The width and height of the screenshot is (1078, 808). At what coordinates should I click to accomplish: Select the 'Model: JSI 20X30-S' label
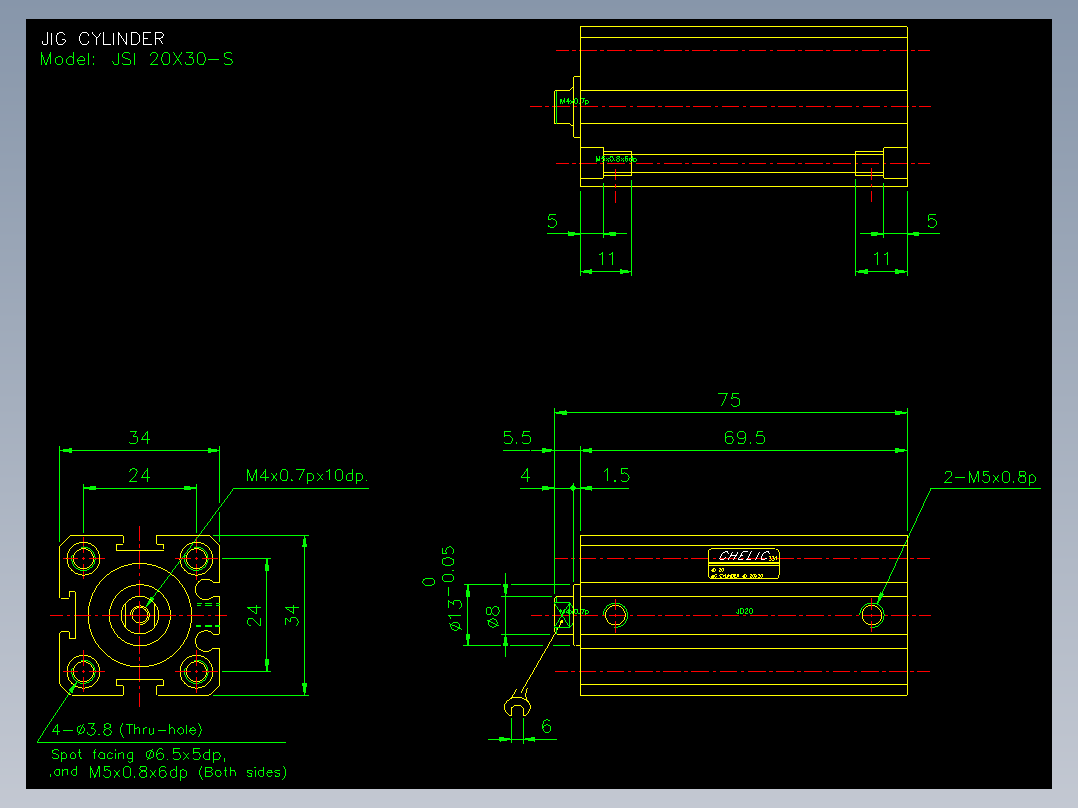[x=137, y=59]
